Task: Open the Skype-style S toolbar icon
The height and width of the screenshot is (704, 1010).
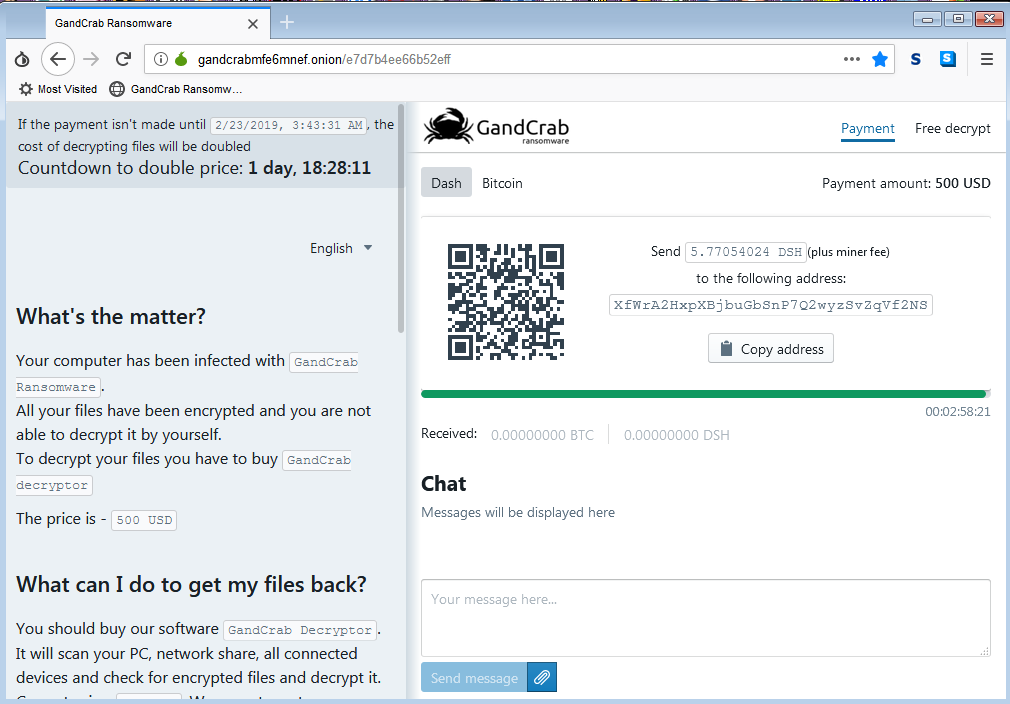Action: 948,59
